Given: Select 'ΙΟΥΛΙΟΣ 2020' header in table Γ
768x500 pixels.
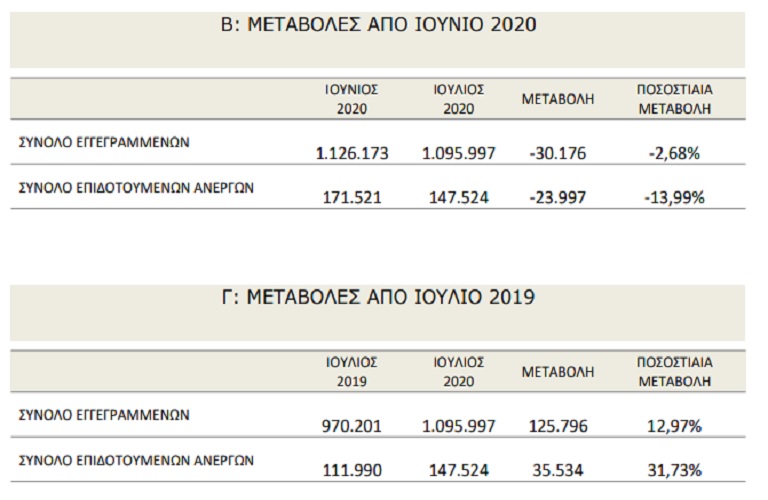Looking at the screenshot, I should (460, 371).
